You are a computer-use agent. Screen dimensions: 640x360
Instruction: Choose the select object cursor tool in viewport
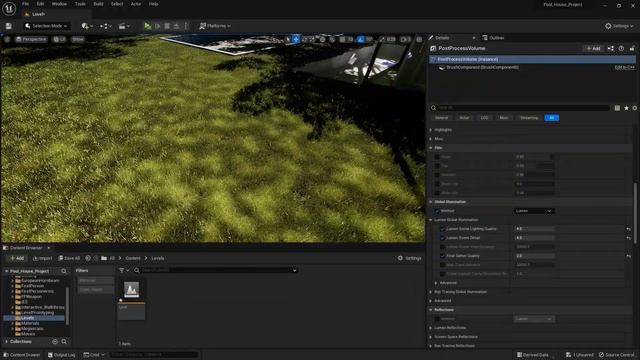[288, 39]
